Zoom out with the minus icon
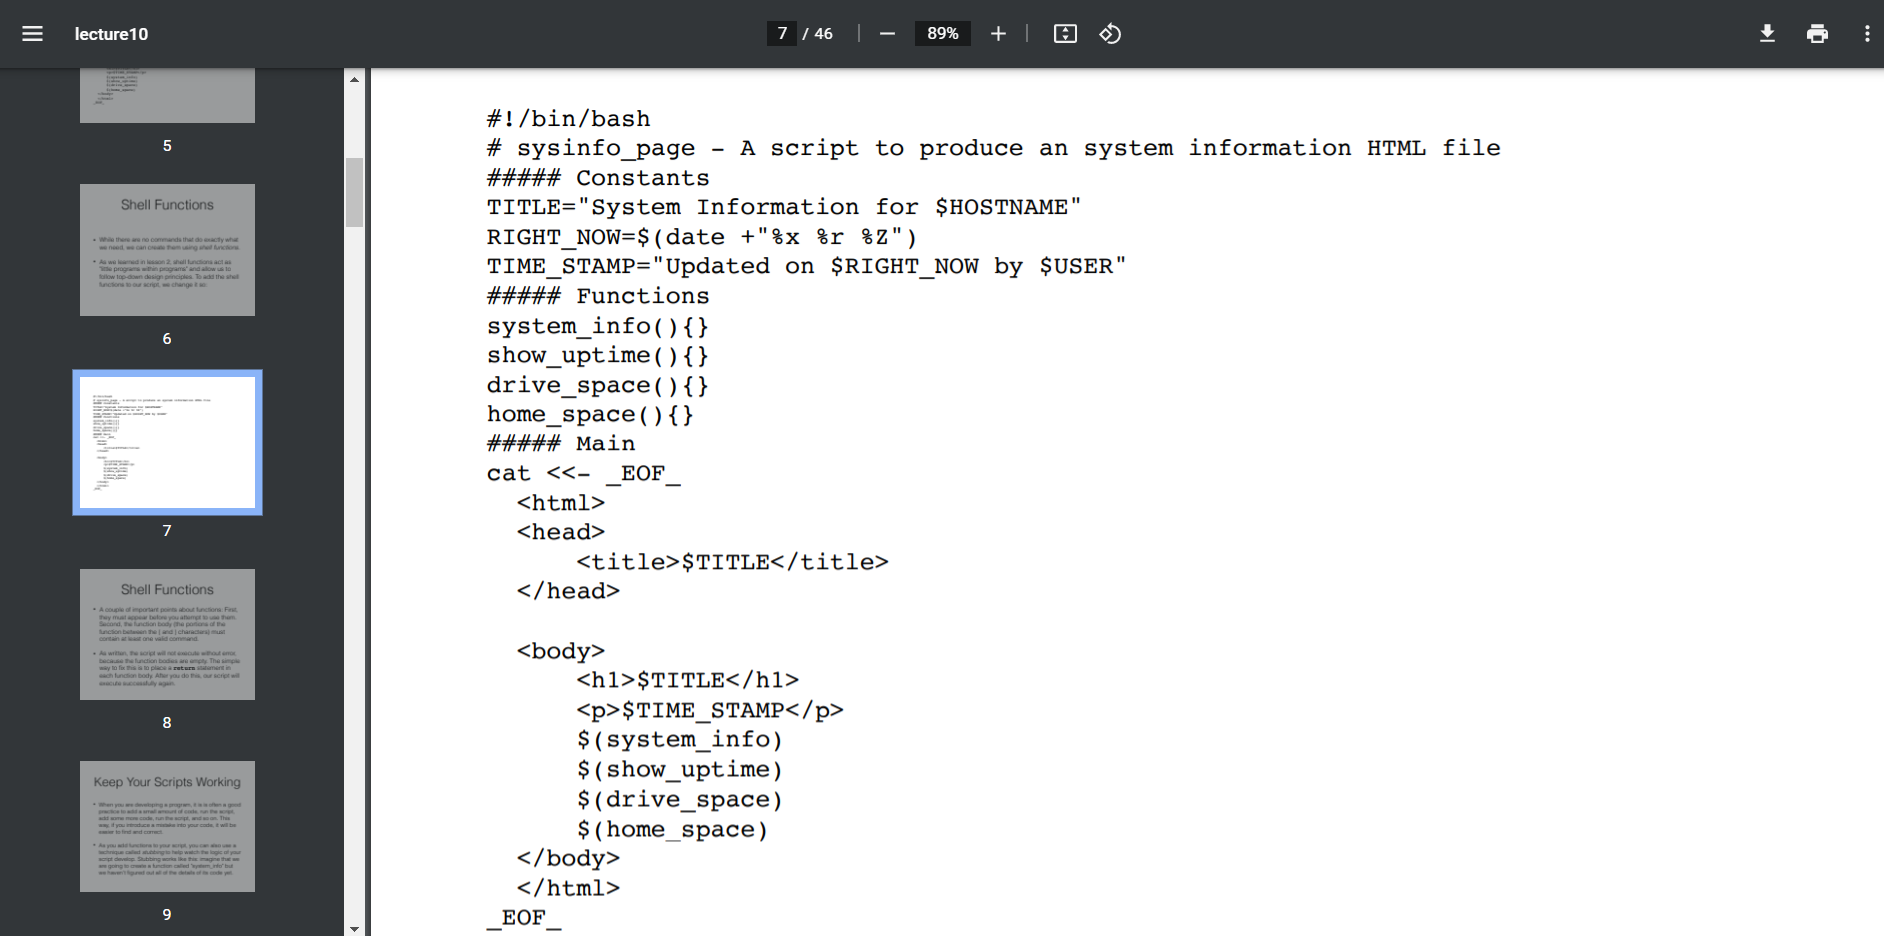1884x936 pixels. pyautogui.click(x=886, y=33)
